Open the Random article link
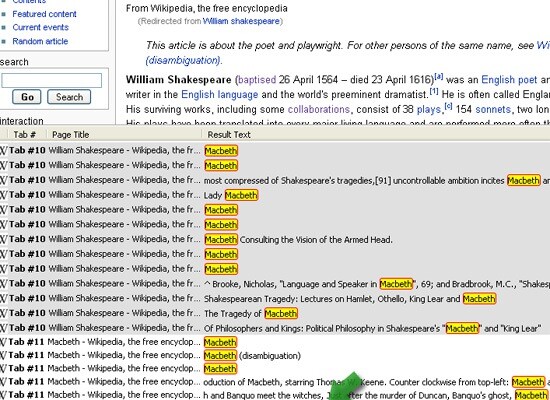 [40, 41]
